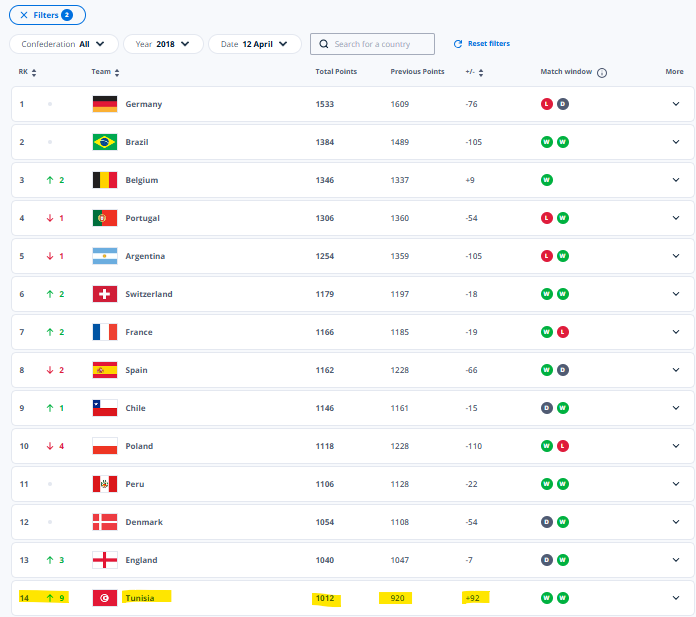The image size is (696, 617).
Task: Close the Filters panel button
Action: click(47, 15)
